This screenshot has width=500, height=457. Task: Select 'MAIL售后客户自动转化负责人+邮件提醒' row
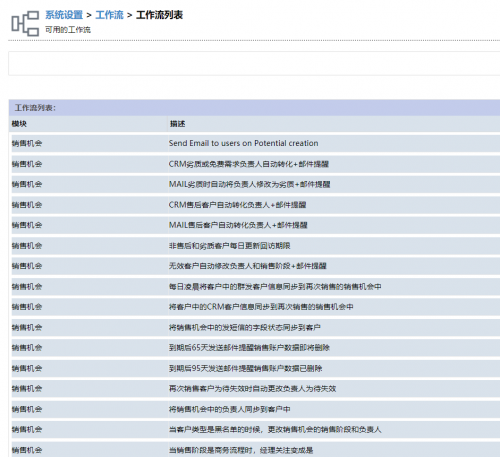point(256,225)
